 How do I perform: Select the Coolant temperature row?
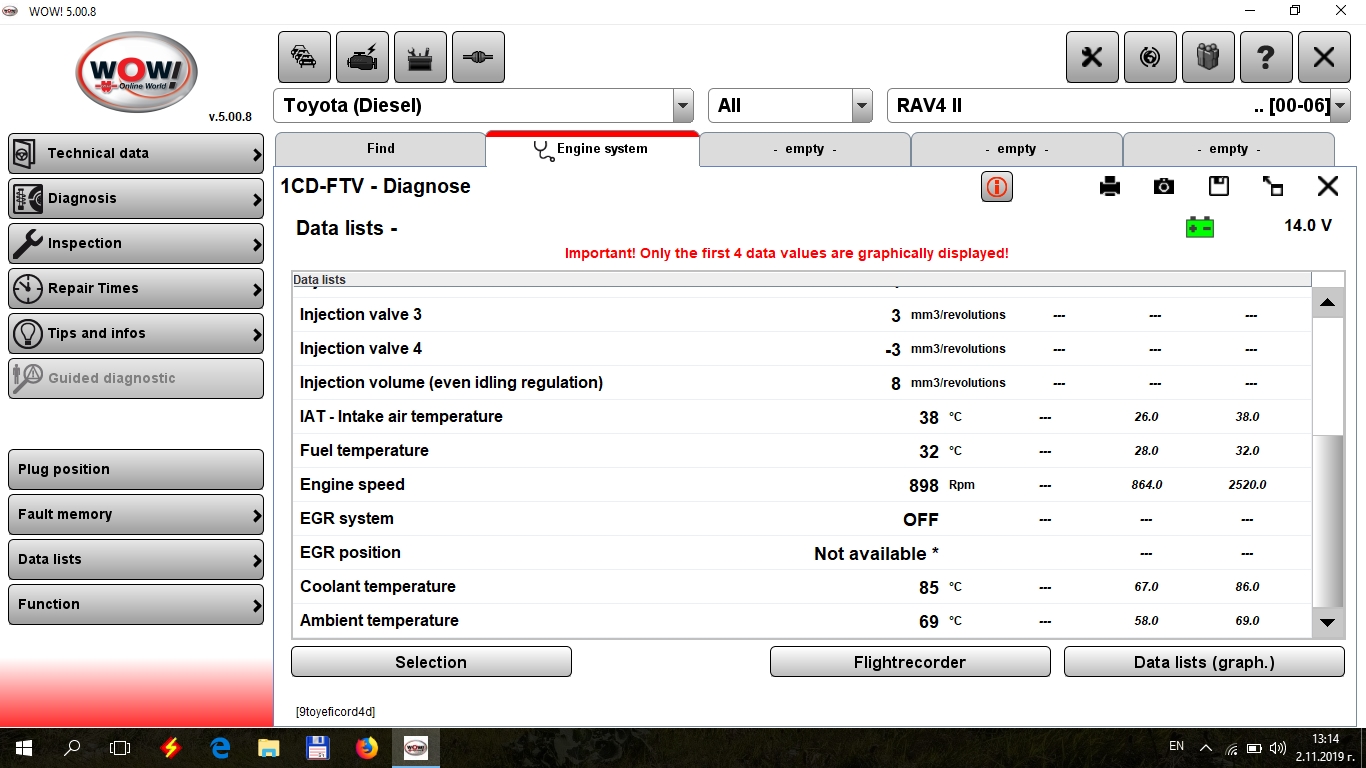pyautogui.click(x=801, y=587)
